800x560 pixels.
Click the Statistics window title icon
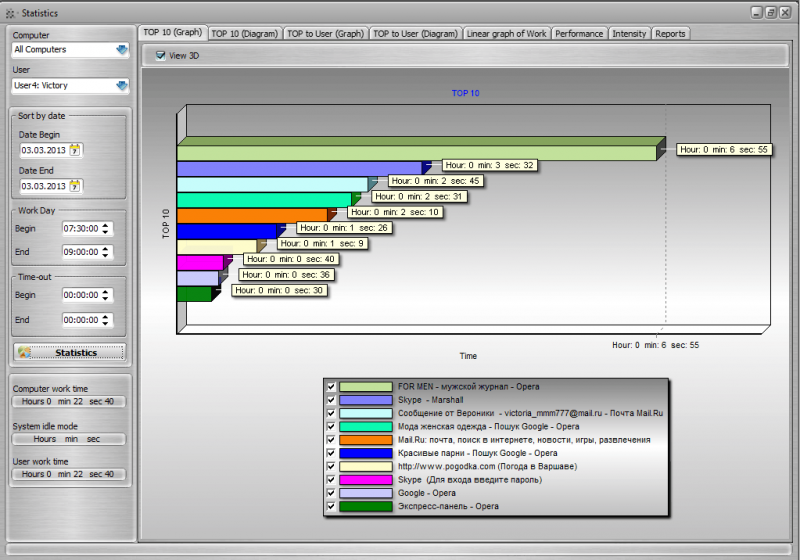11,14
